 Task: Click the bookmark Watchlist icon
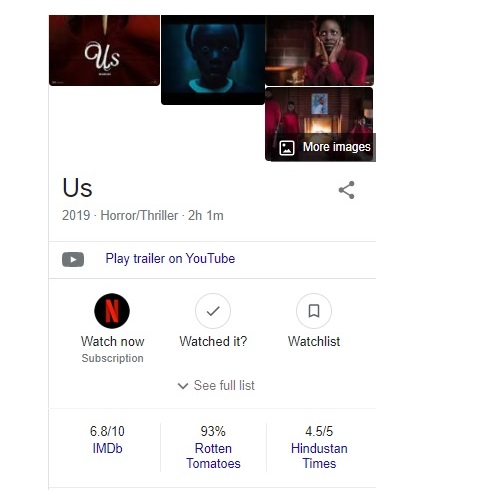tap(314, 311)
